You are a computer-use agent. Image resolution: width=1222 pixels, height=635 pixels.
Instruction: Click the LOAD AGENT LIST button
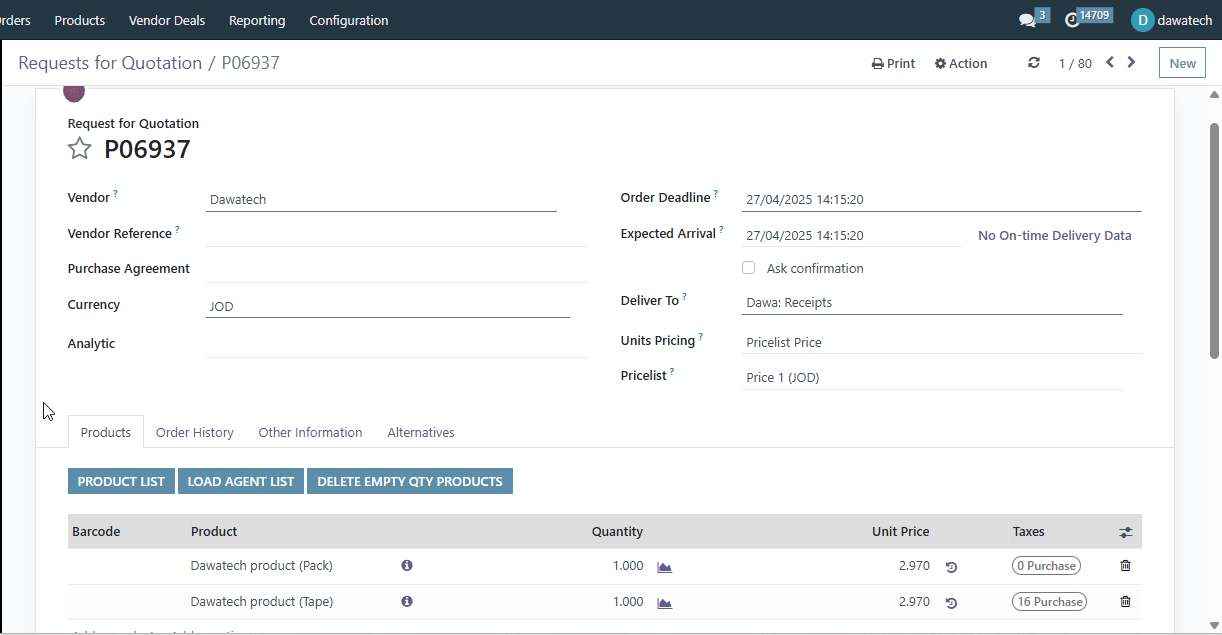pyautogui.click(x=241, y=481)
